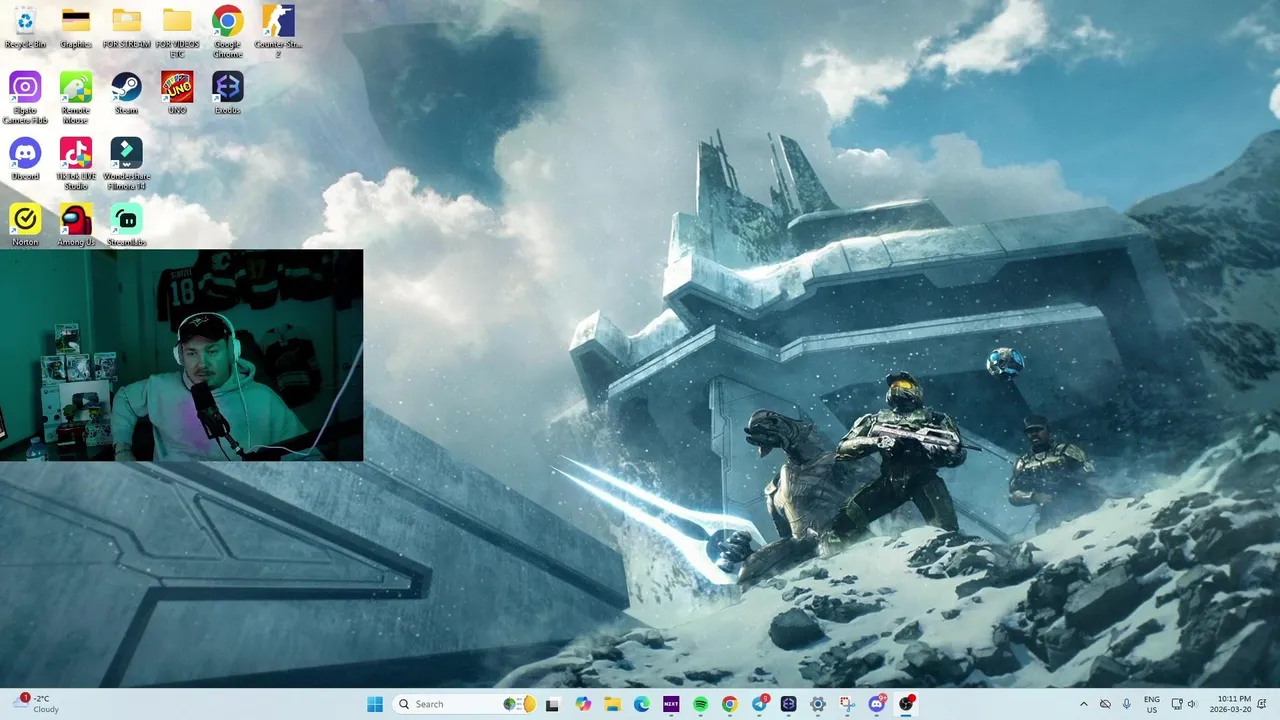The image size is (1280, 720).
Task: Select the Steam desktop shortcut
Action: (x=126, y=93)
